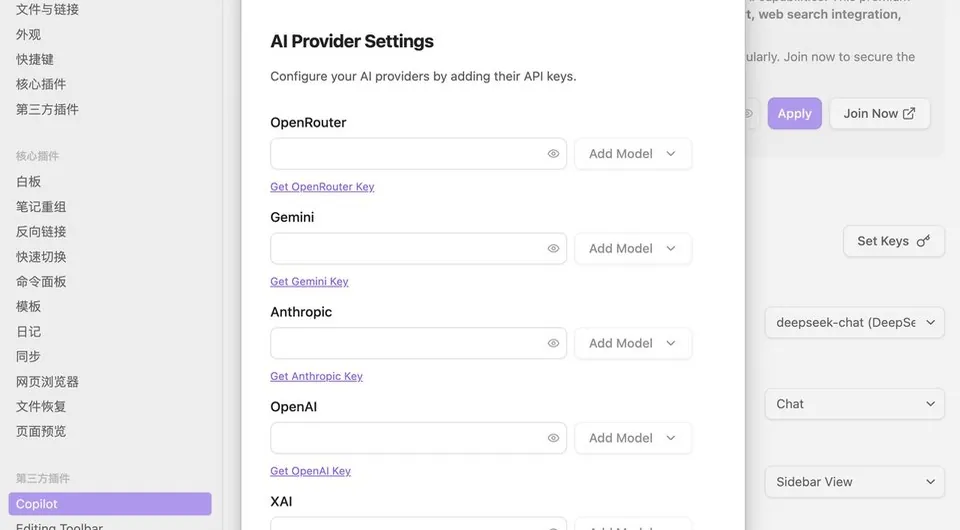Select Copilot in the settings sidebar
The image size is (960, 530).
(x=110, y=504)
